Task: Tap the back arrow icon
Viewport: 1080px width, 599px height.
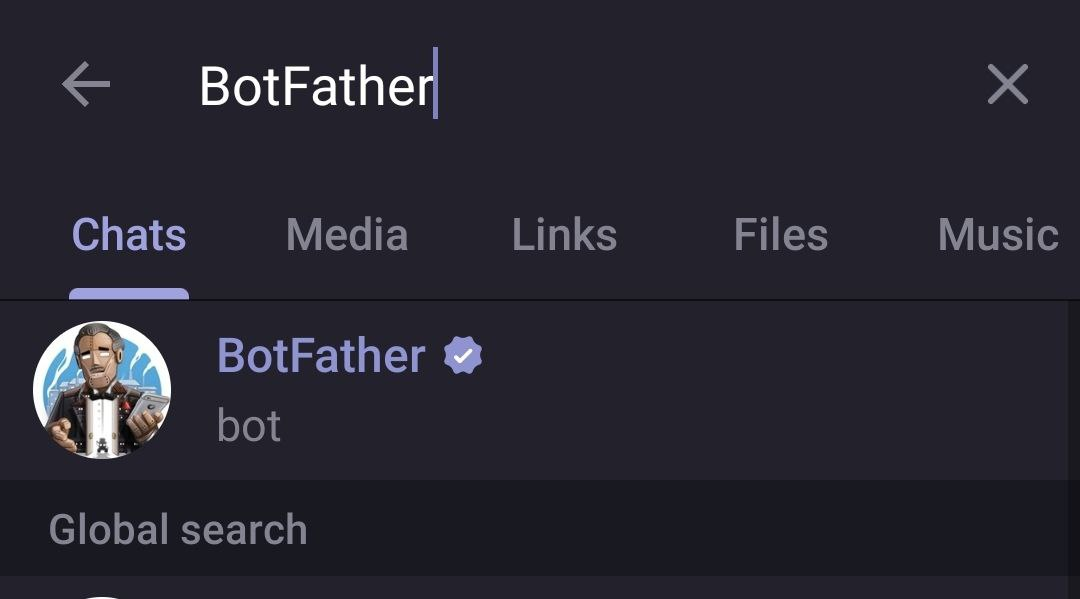Action: point(86,85)
